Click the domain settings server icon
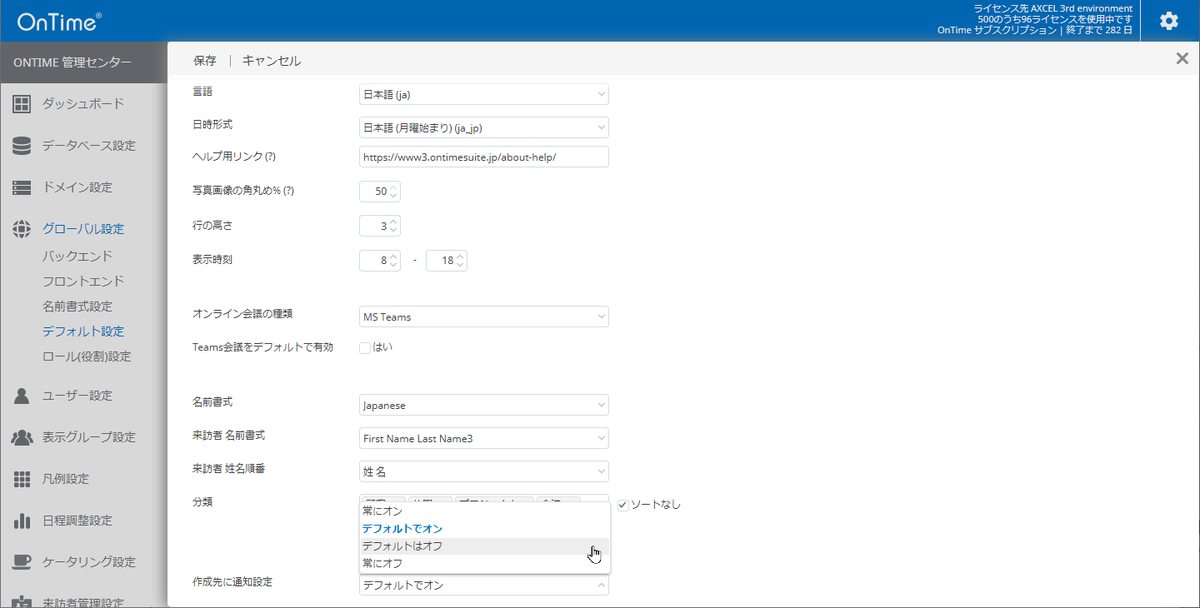The image size is (1200, 608). pos(21,187)
